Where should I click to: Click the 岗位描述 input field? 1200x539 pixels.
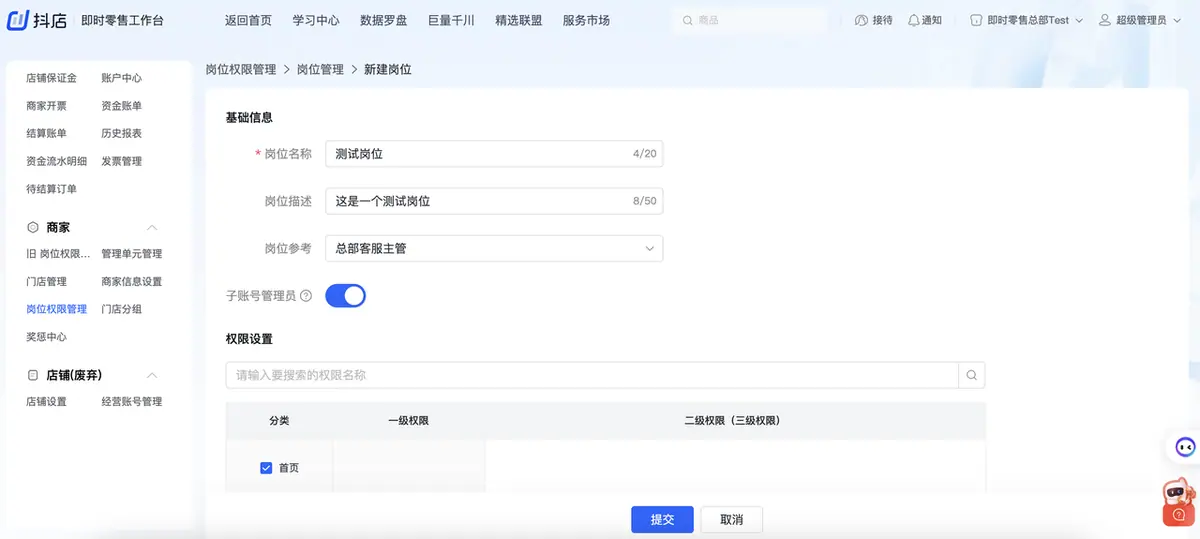pos(494,201)
